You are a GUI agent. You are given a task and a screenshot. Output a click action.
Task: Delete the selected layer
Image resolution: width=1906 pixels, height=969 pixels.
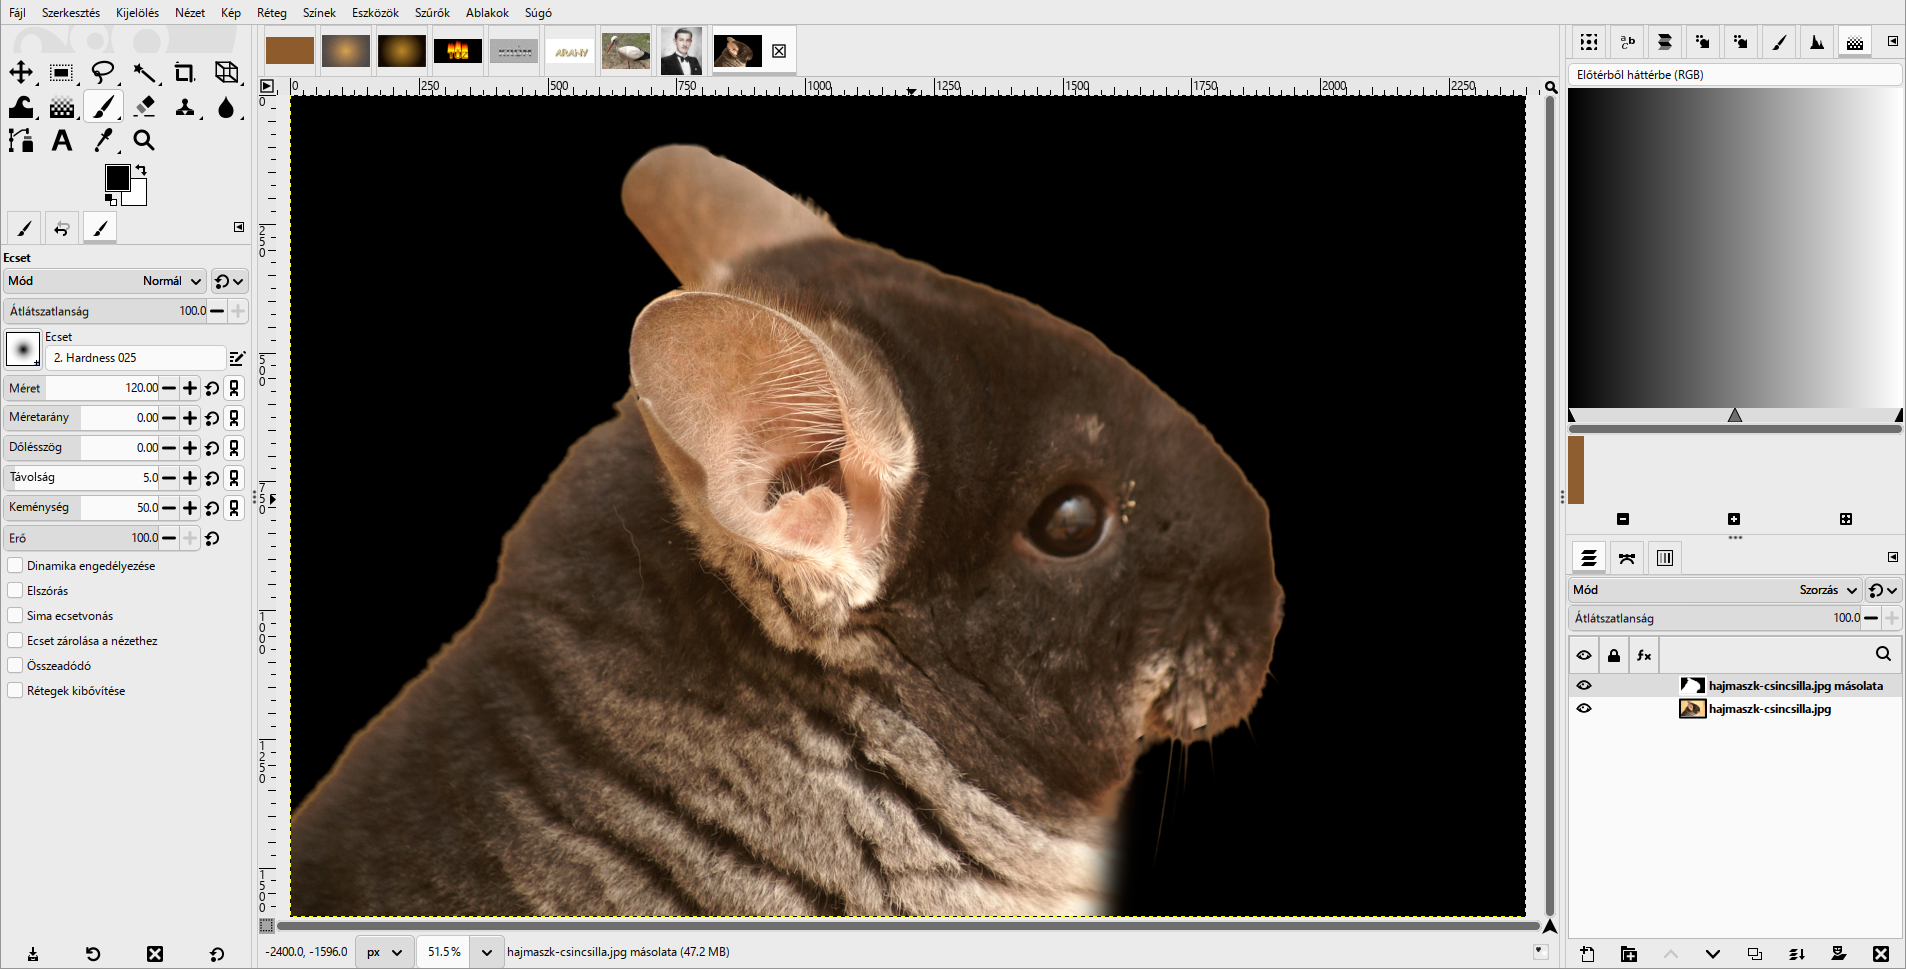point(1881,954)
